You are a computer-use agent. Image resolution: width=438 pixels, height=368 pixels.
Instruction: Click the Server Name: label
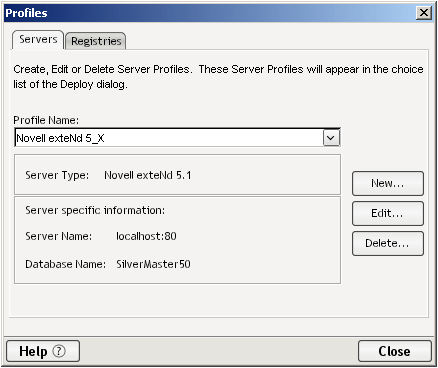pyautogui.click(x=59, y=236)
